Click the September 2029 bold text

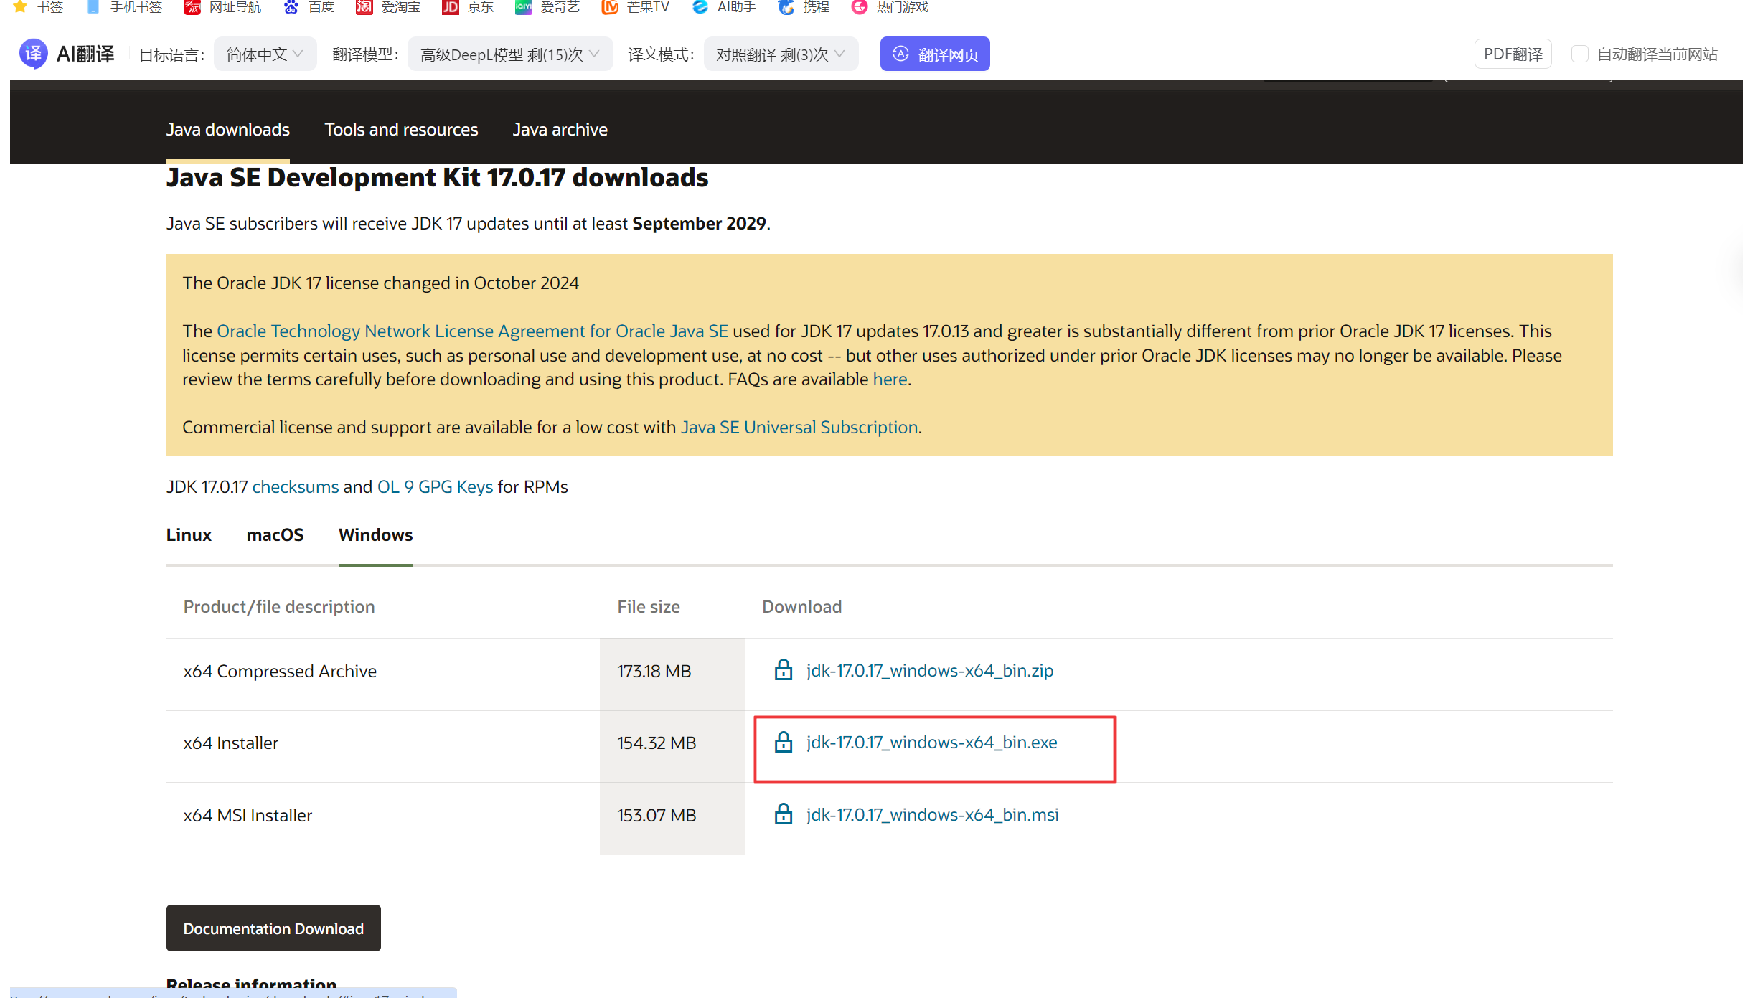(700, 224)
